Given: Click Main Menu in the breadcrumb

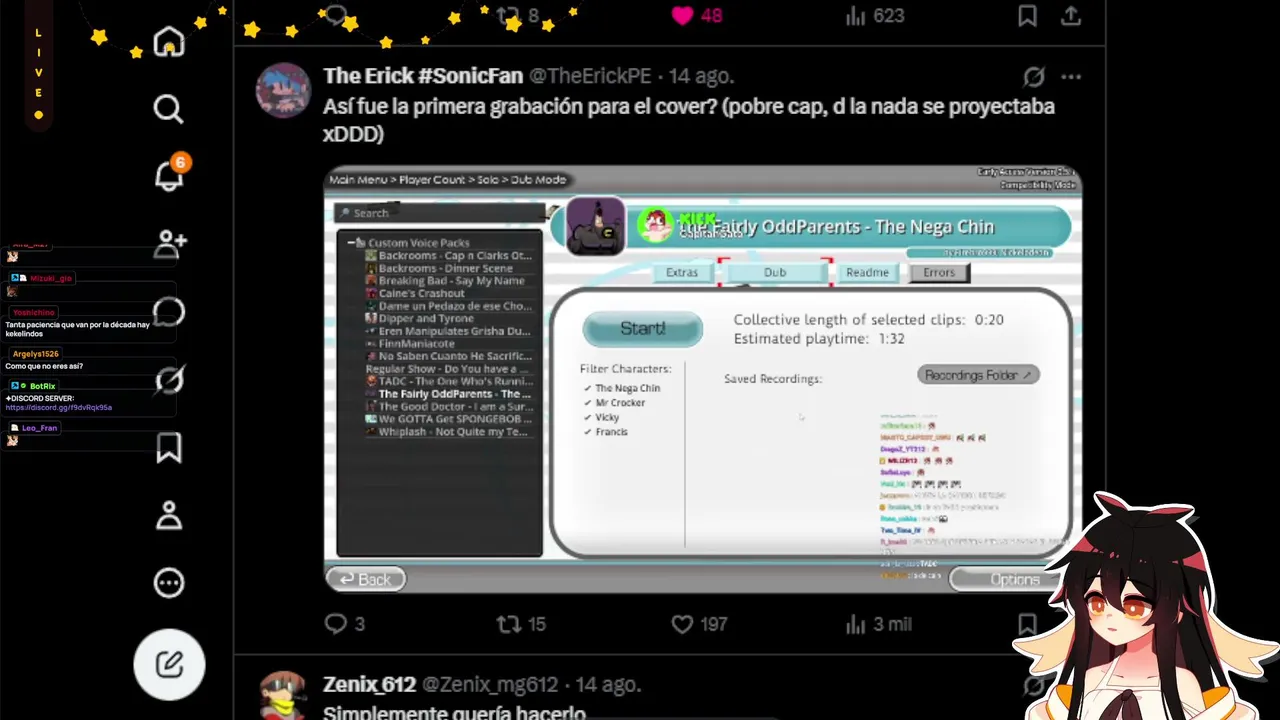Looking at the screenshot, I should pyautogui.click(x=358, y=180).
